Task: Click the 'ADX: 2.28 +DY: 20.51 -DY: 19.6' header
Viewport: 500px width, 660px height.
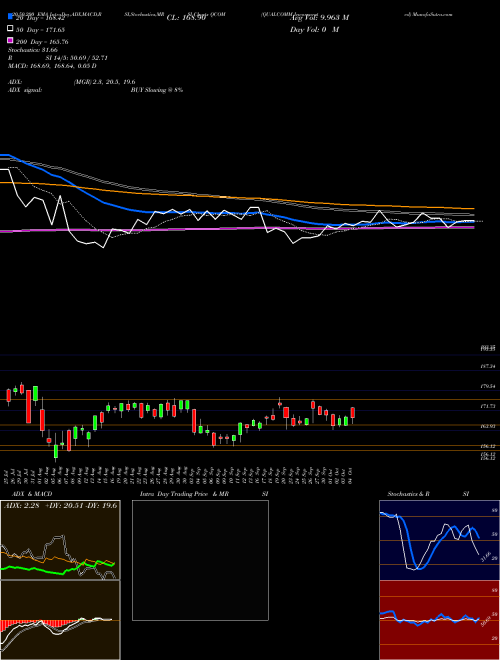Action: point(60,505)
